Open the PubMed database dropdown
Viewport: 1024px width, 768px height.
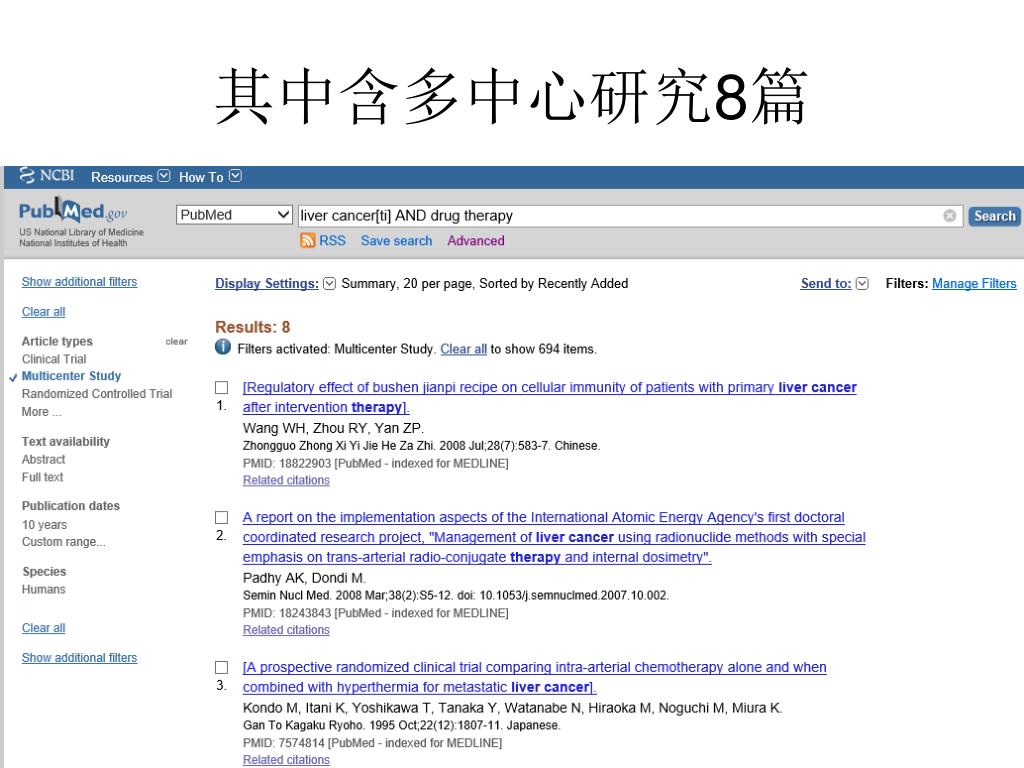(x=234, y=215)
